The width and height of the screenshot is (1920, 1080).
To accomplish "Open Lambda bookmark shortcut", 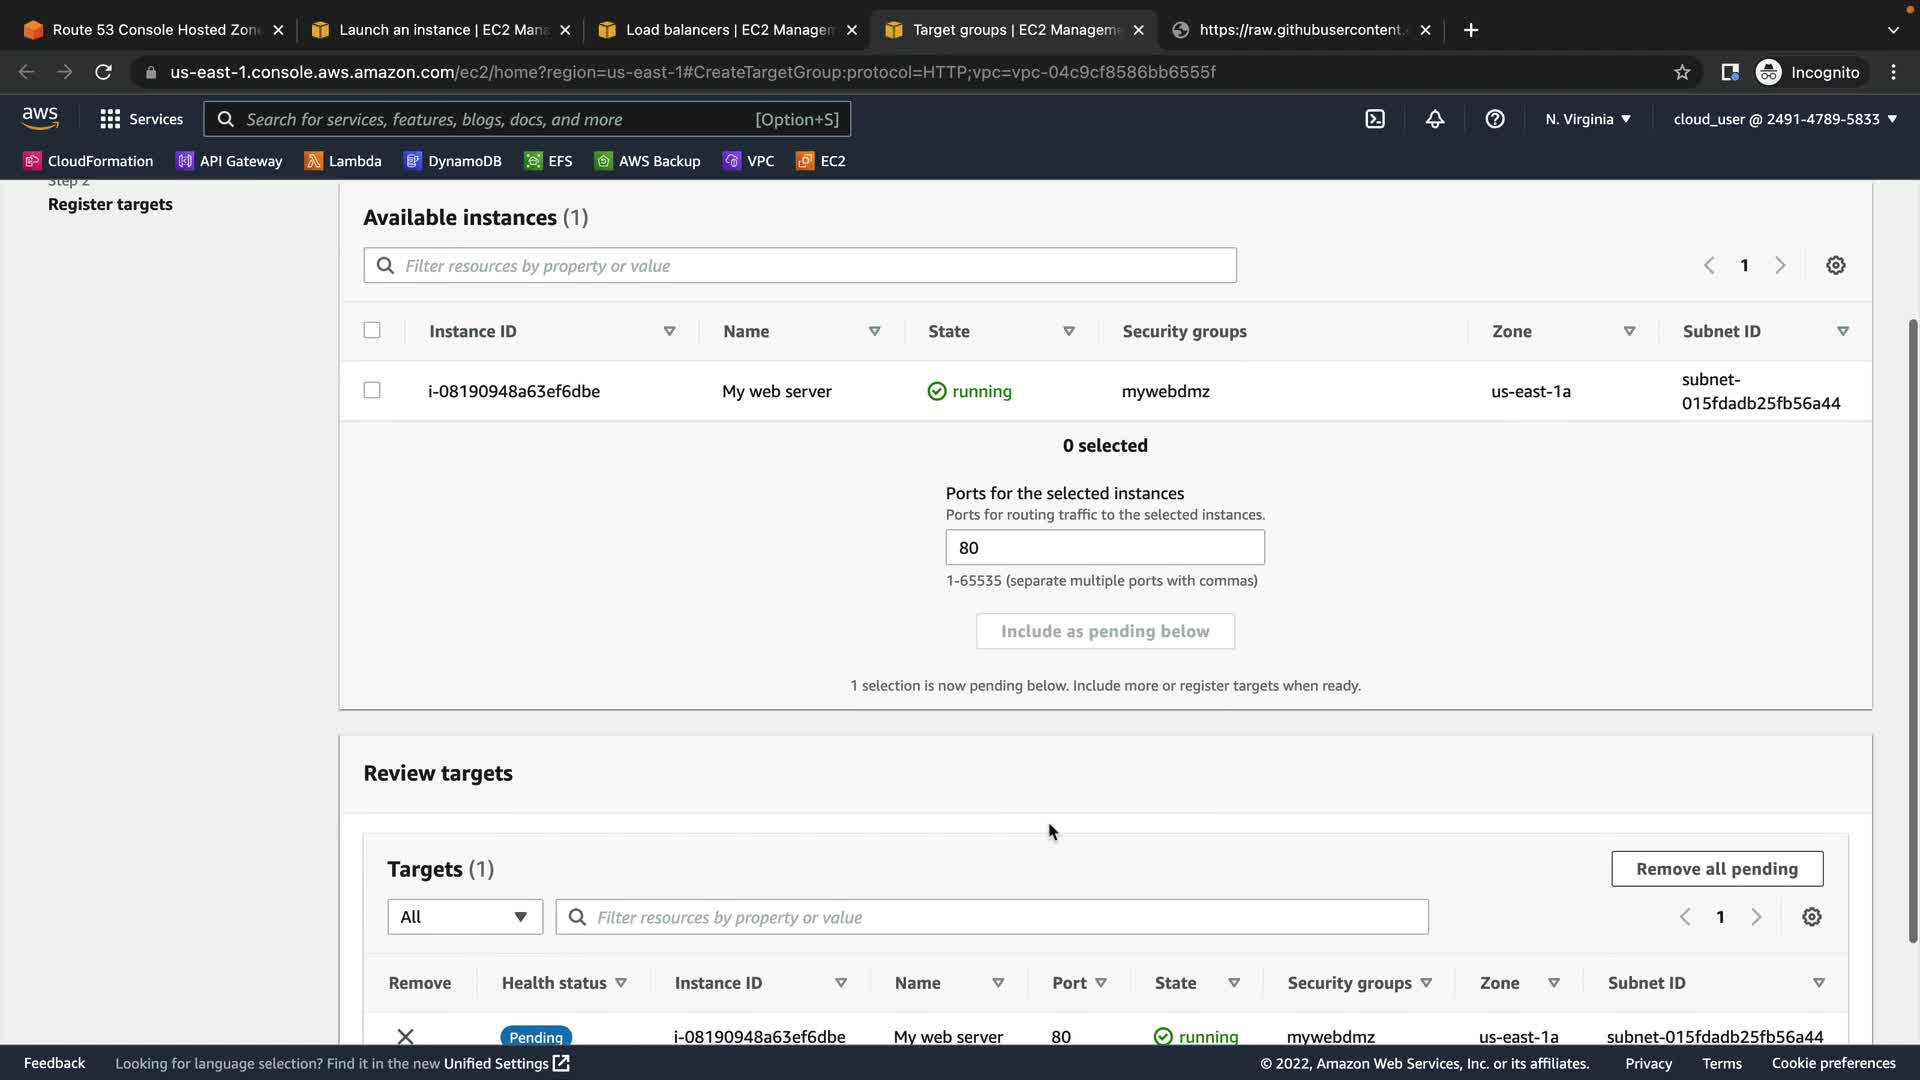I will (343, 161).
